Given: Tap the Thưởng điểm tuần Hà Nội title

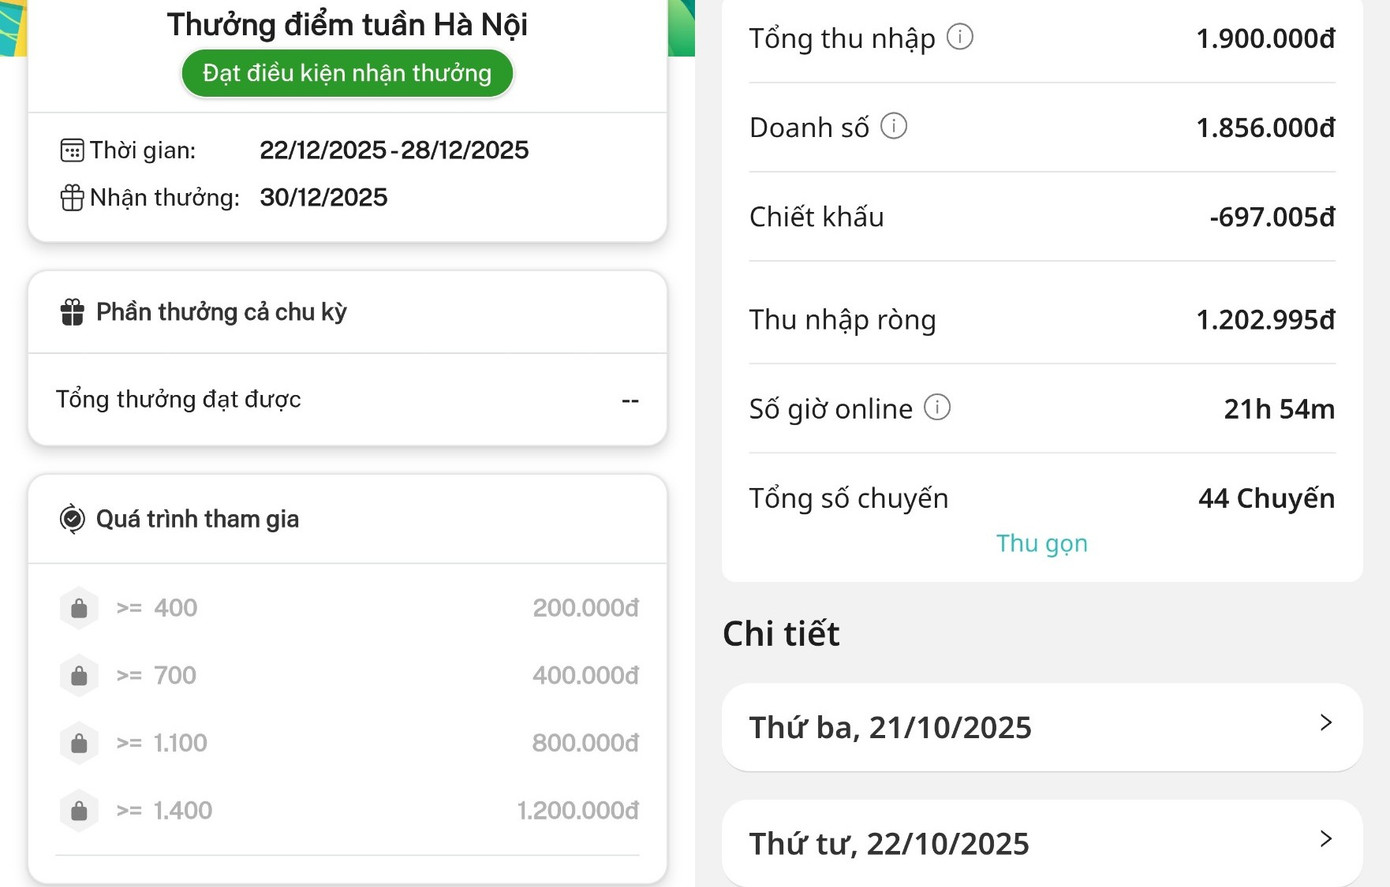Looking at the screenshot, I should coord(347,24).
